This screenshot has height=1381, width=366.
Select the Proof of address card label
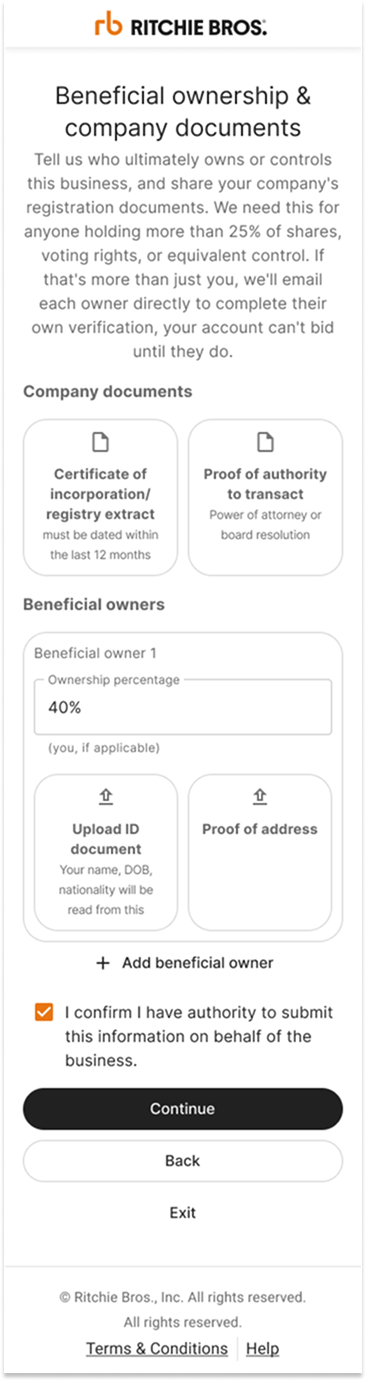260,829
